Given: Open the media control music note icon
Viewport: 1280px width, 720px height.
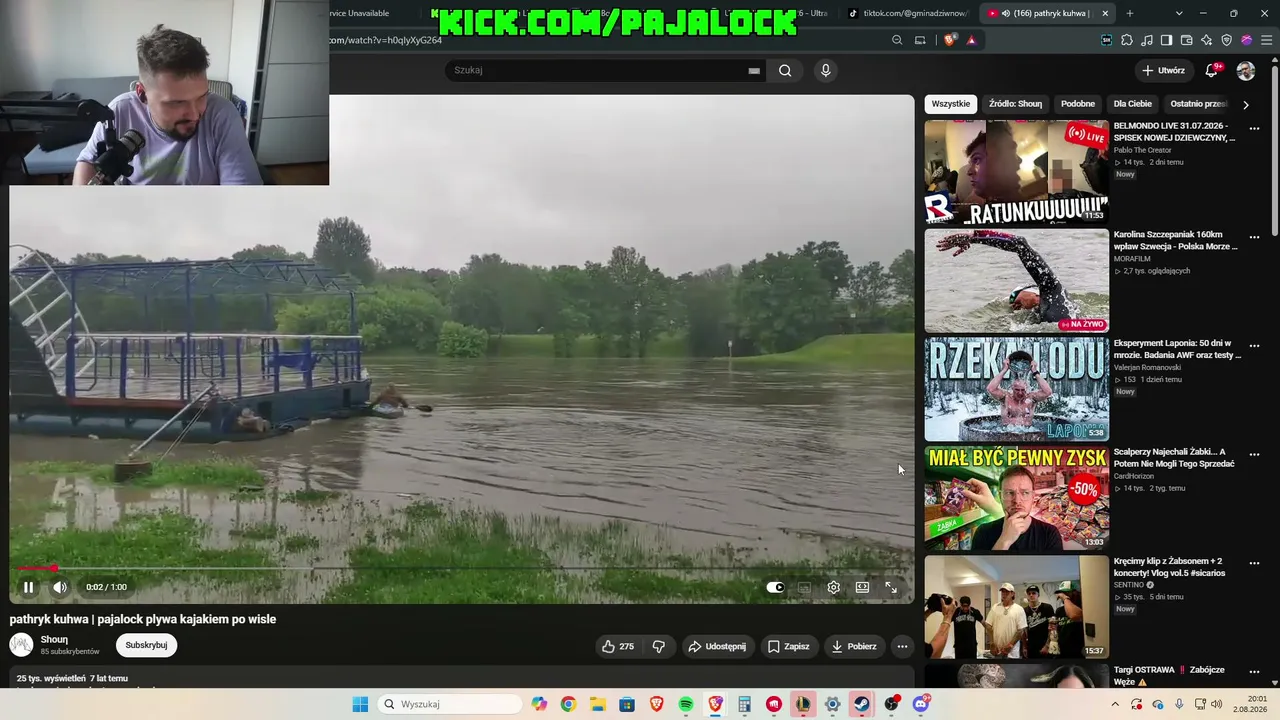Looking at the screenshot, I should coord(1147,40).
